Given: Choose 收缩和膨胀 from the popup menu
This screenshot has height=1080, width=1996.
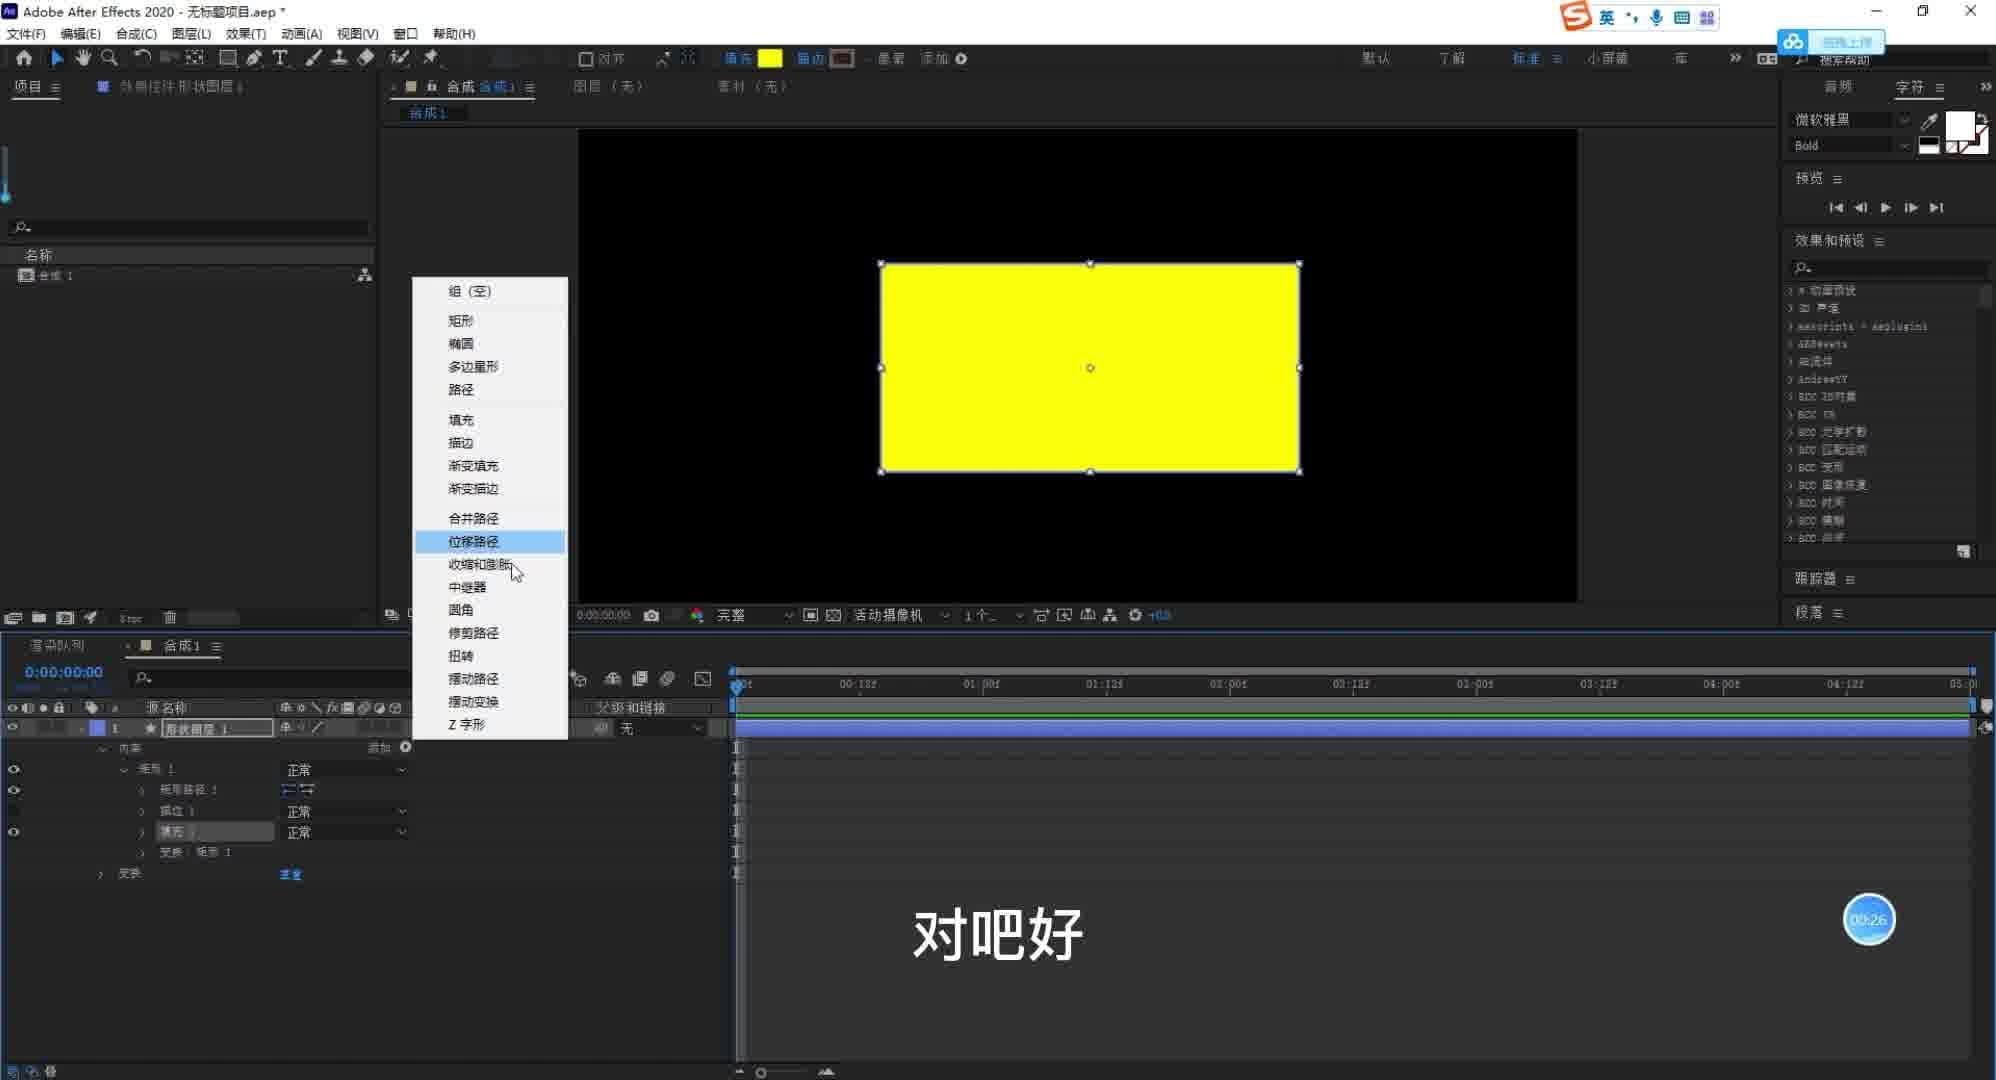Looking at the screenshot, I should [478, 565].
